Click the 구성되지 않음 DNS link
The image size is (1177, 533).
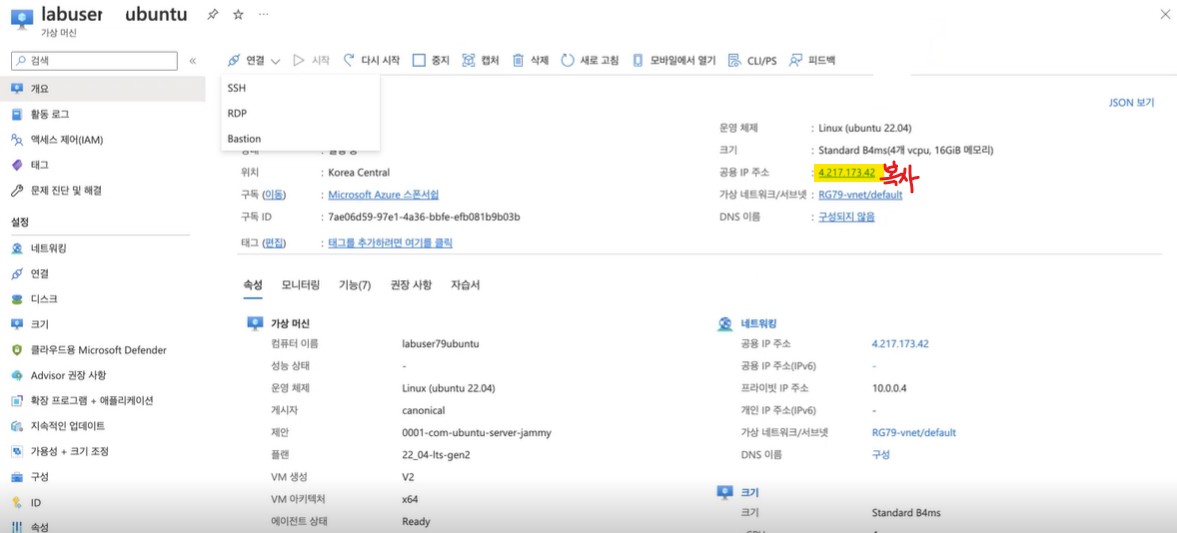tap(846, 217)
